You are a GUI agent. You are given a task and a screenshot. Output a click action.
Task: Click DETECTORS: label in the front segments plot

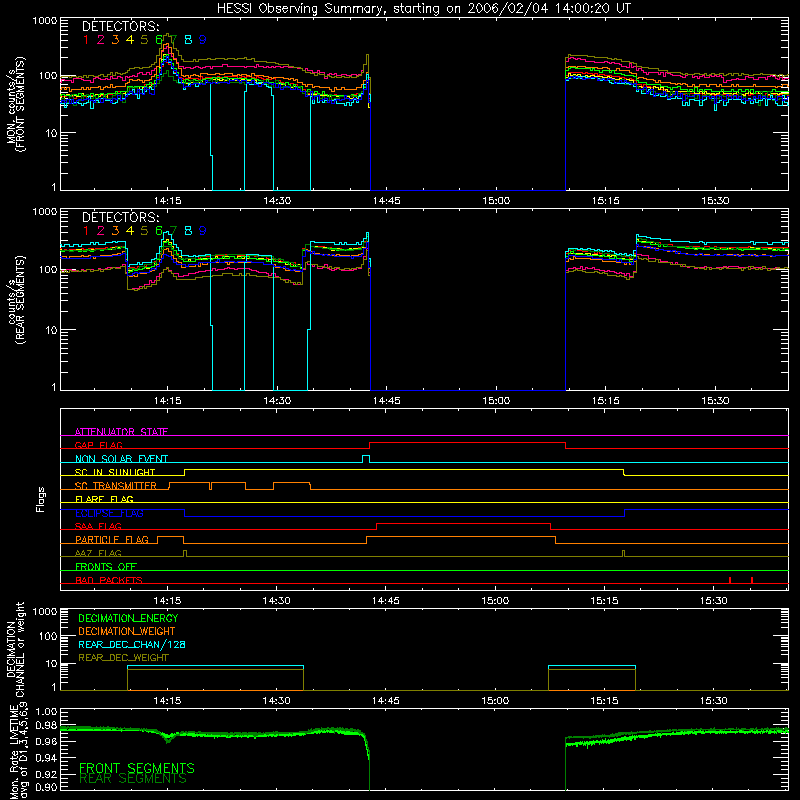(120, 26)
